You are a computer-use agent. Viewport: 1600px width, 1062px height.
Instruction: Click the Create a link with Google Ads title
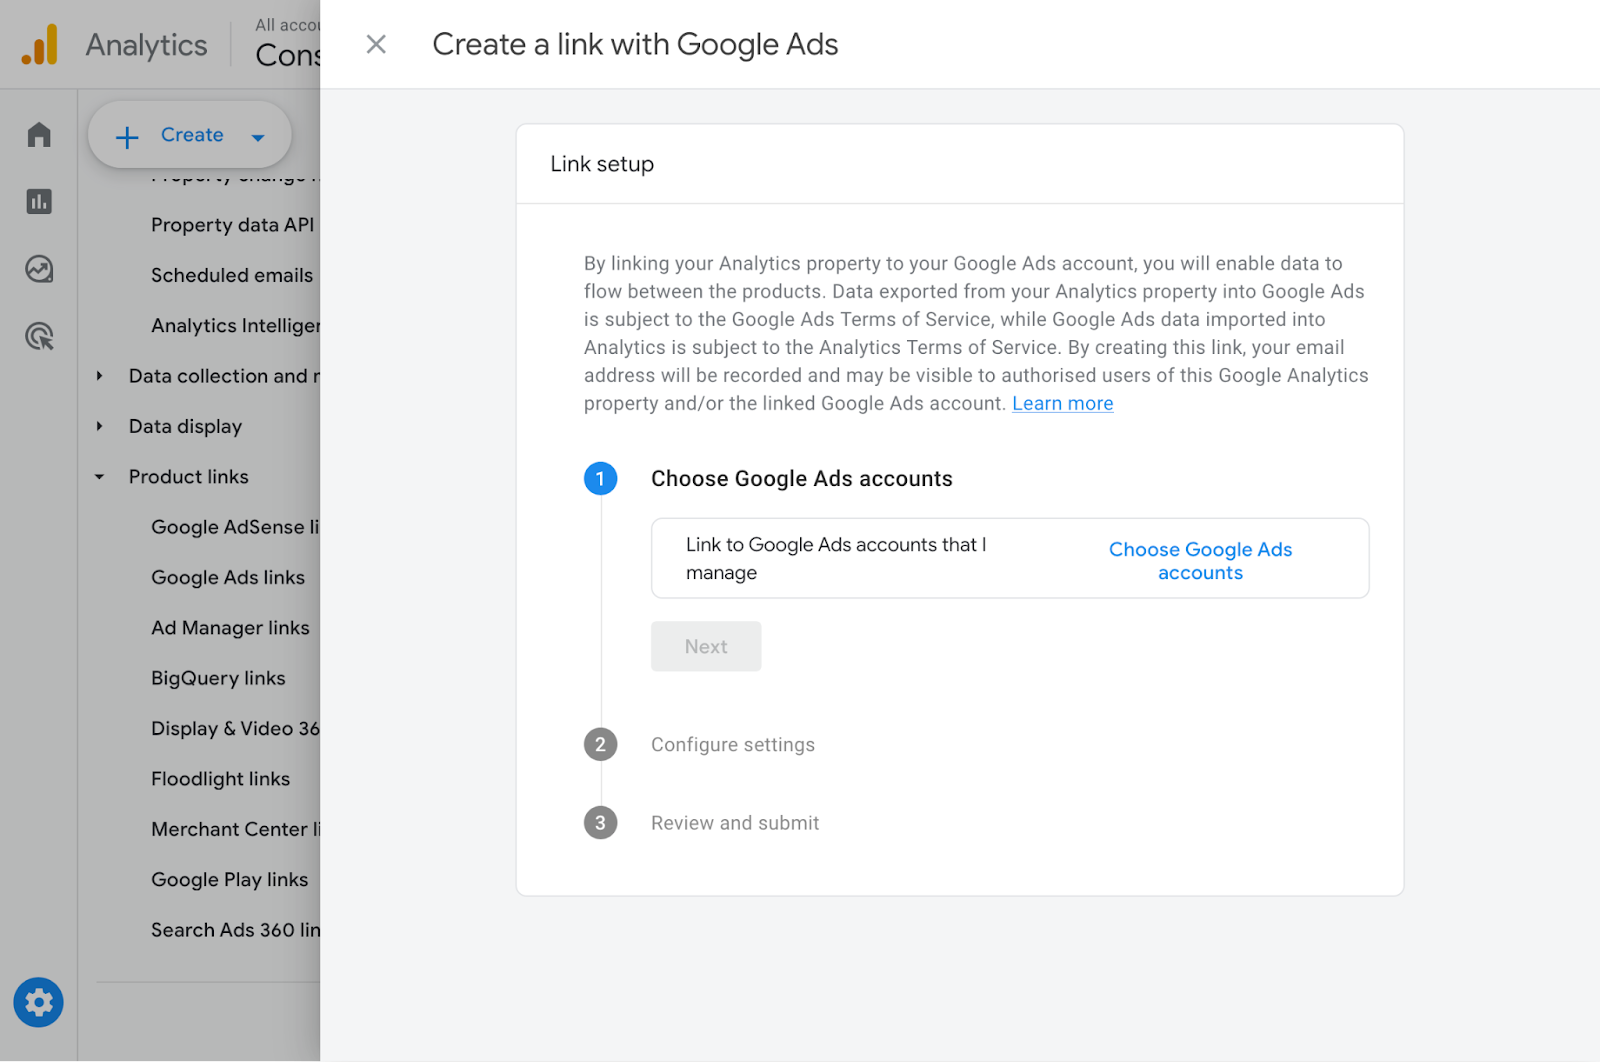click(635, 44)
